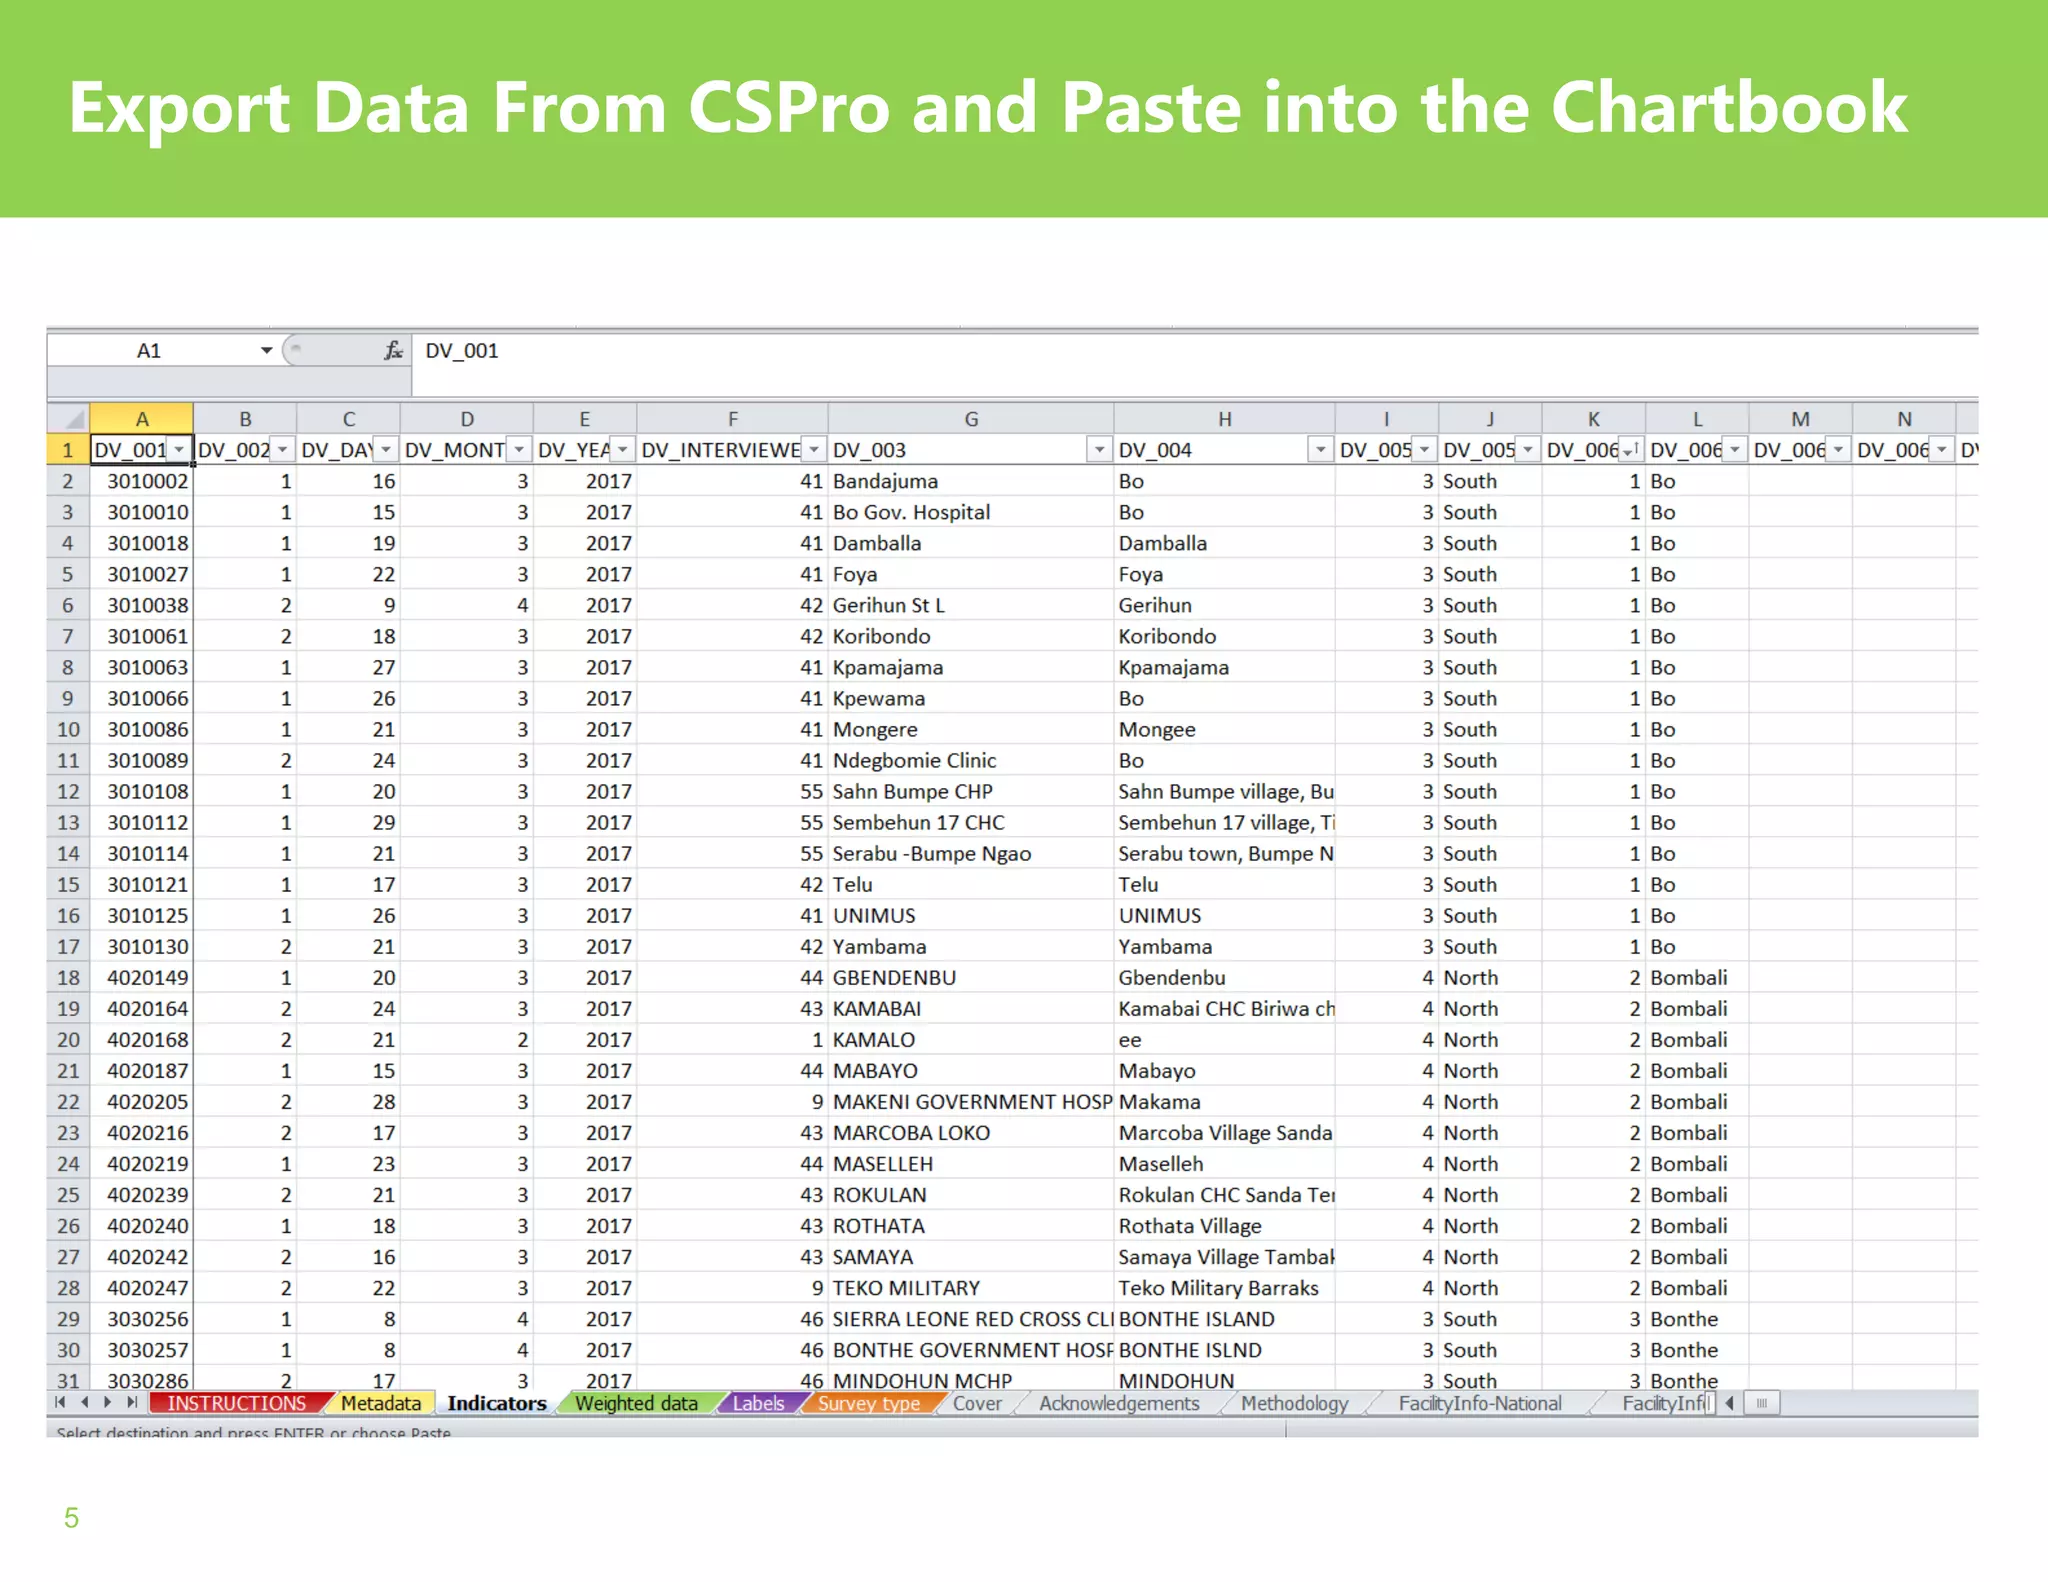Click cell containing Bandajuma
The height and width of the screenshot is (1582, 2048).
pyautogui.click(x=971, y=481)
